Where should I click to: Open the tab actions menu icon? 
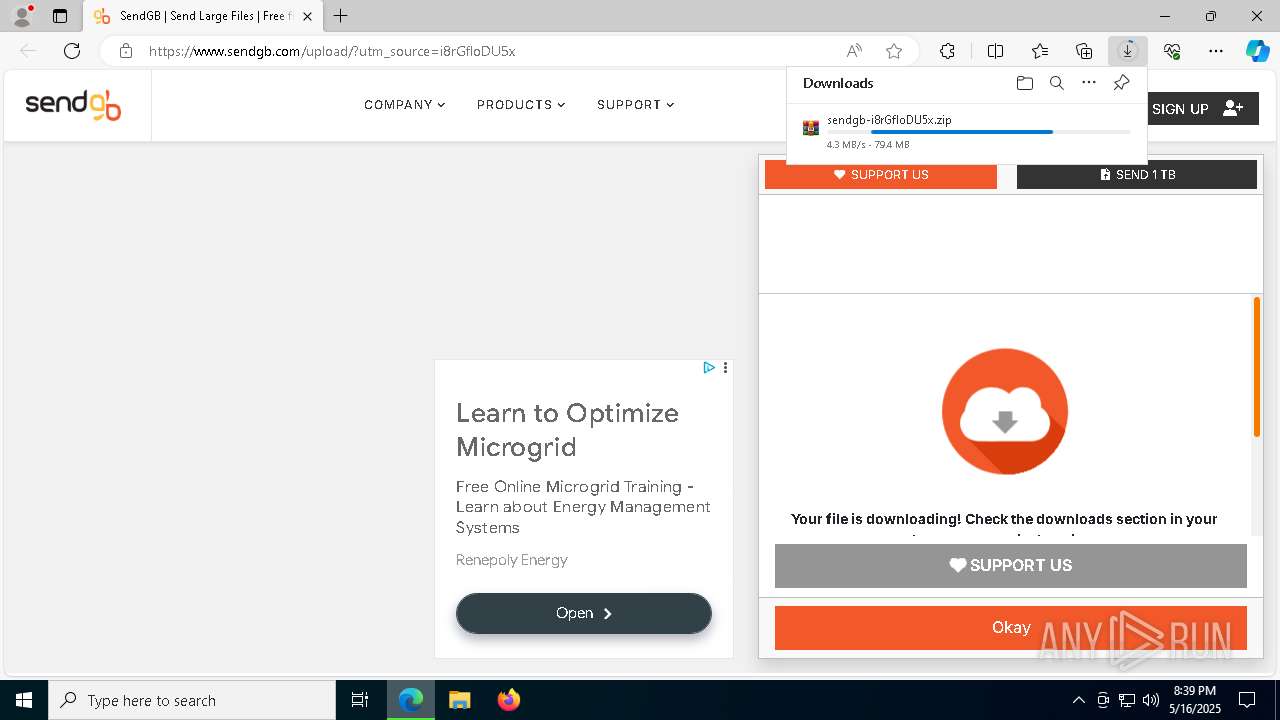60,16
